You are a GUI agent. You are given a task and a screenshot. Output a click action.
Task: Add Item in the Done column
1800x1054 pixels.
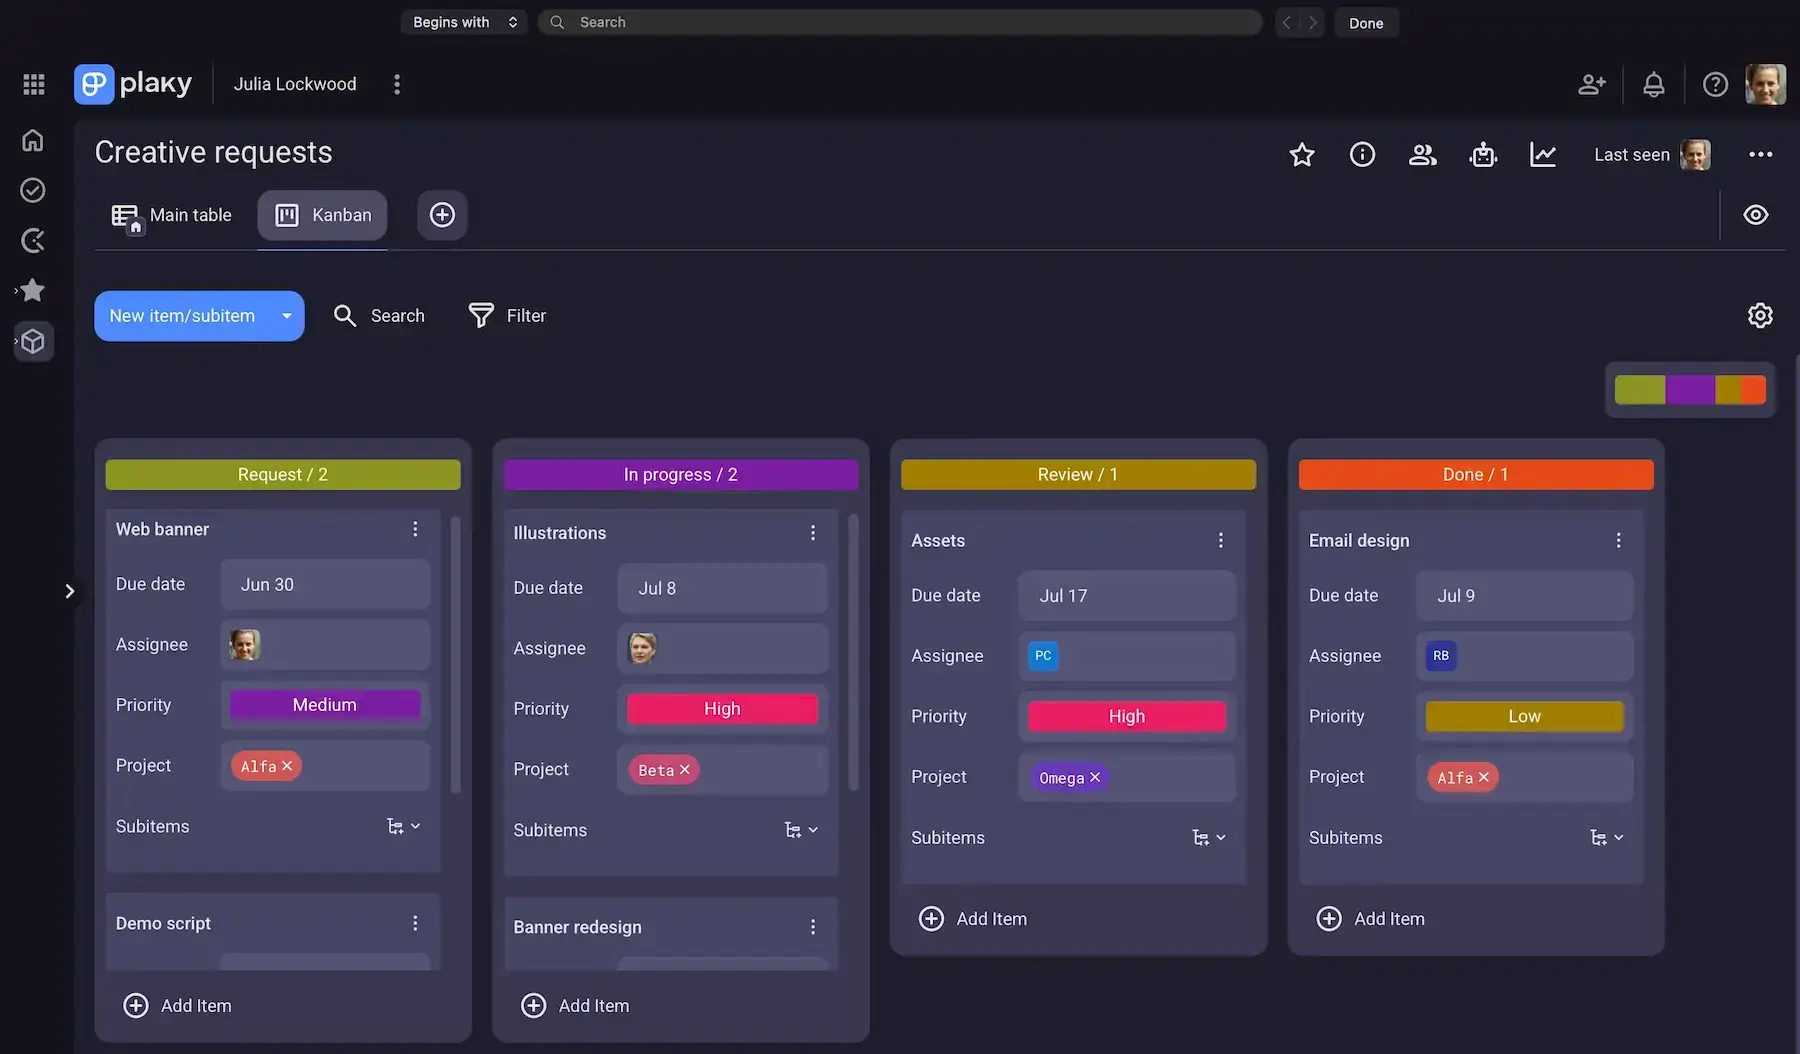1371,919
